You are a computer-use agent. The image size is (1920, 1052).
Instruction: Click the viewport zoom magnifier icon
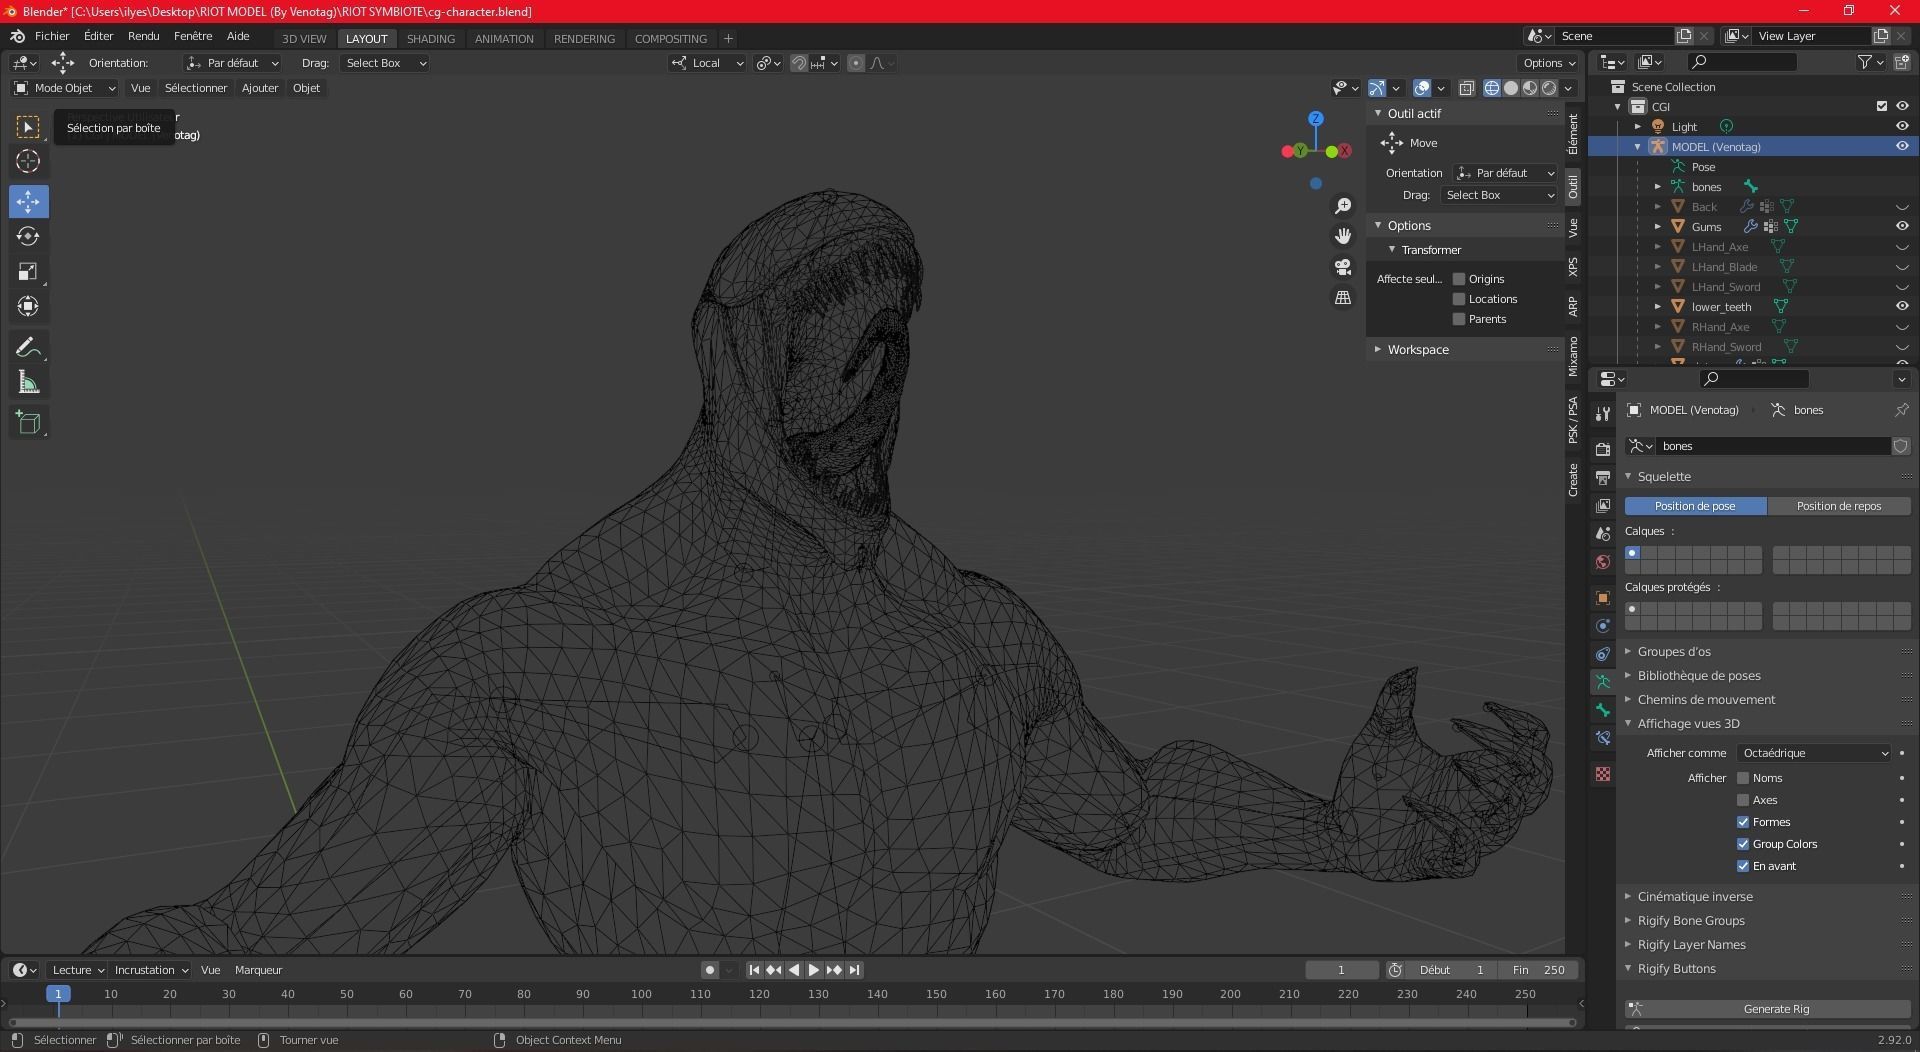(x=1343, y=206)
